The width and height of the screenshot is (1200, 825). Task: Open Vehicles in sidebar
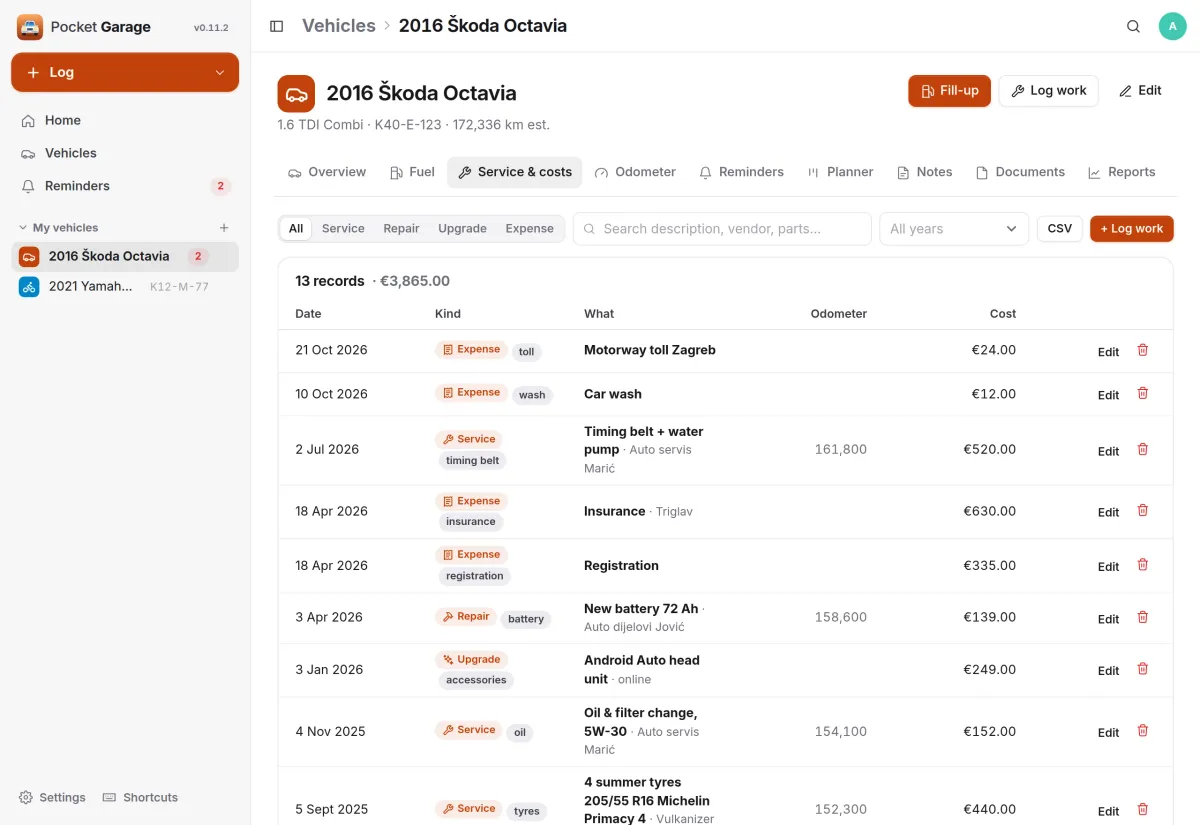(x=125, y=153)
